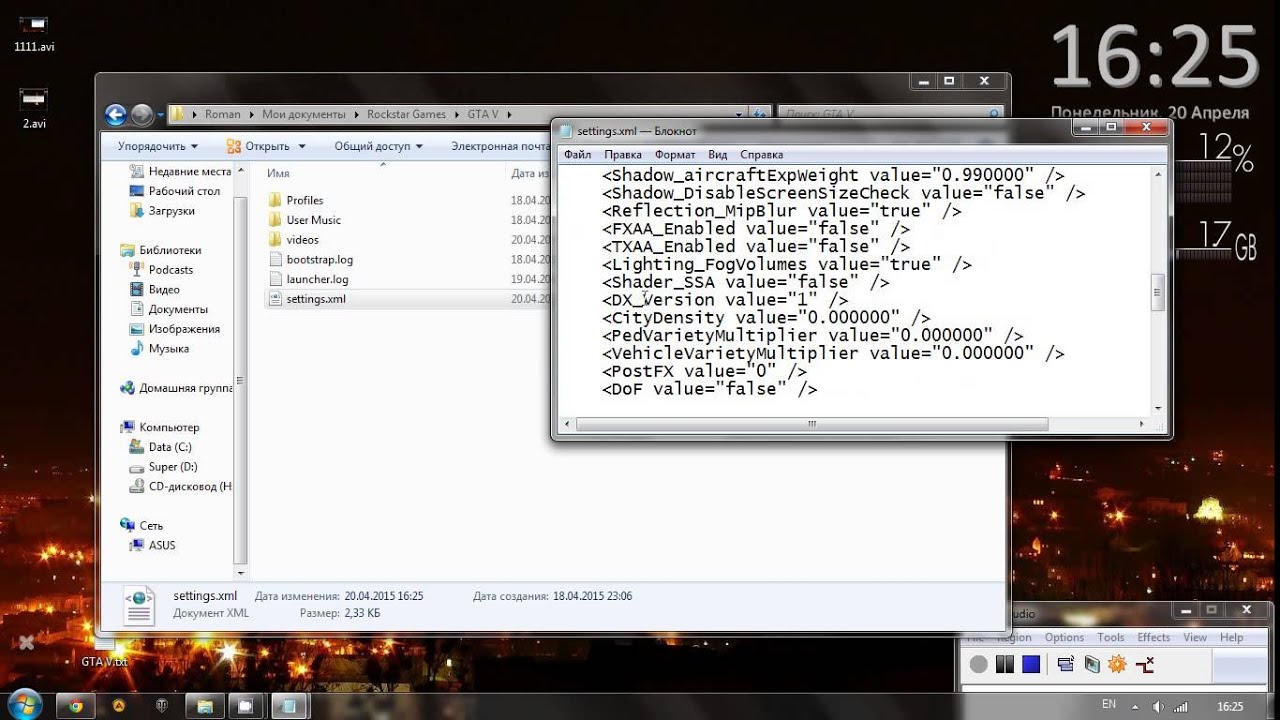Click recent locations arrow beside Forward button
Image resolution: width=1280 pixels, height=720 pixels.
[x=160, y=115]
